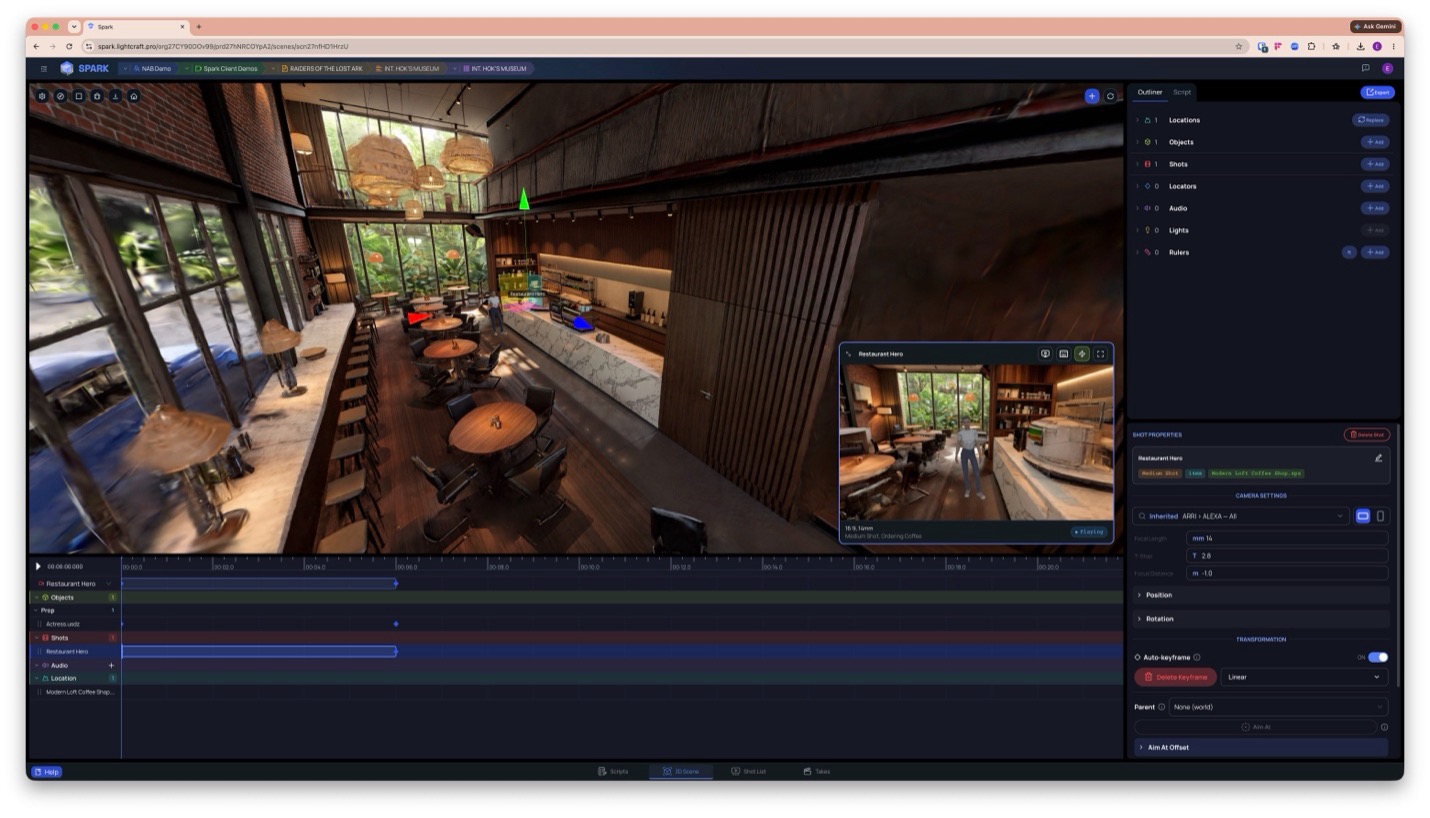This screenshot has width=1430, height=818.
Task: Open the 3D Scene bottom tab
Action: point(681,771)
